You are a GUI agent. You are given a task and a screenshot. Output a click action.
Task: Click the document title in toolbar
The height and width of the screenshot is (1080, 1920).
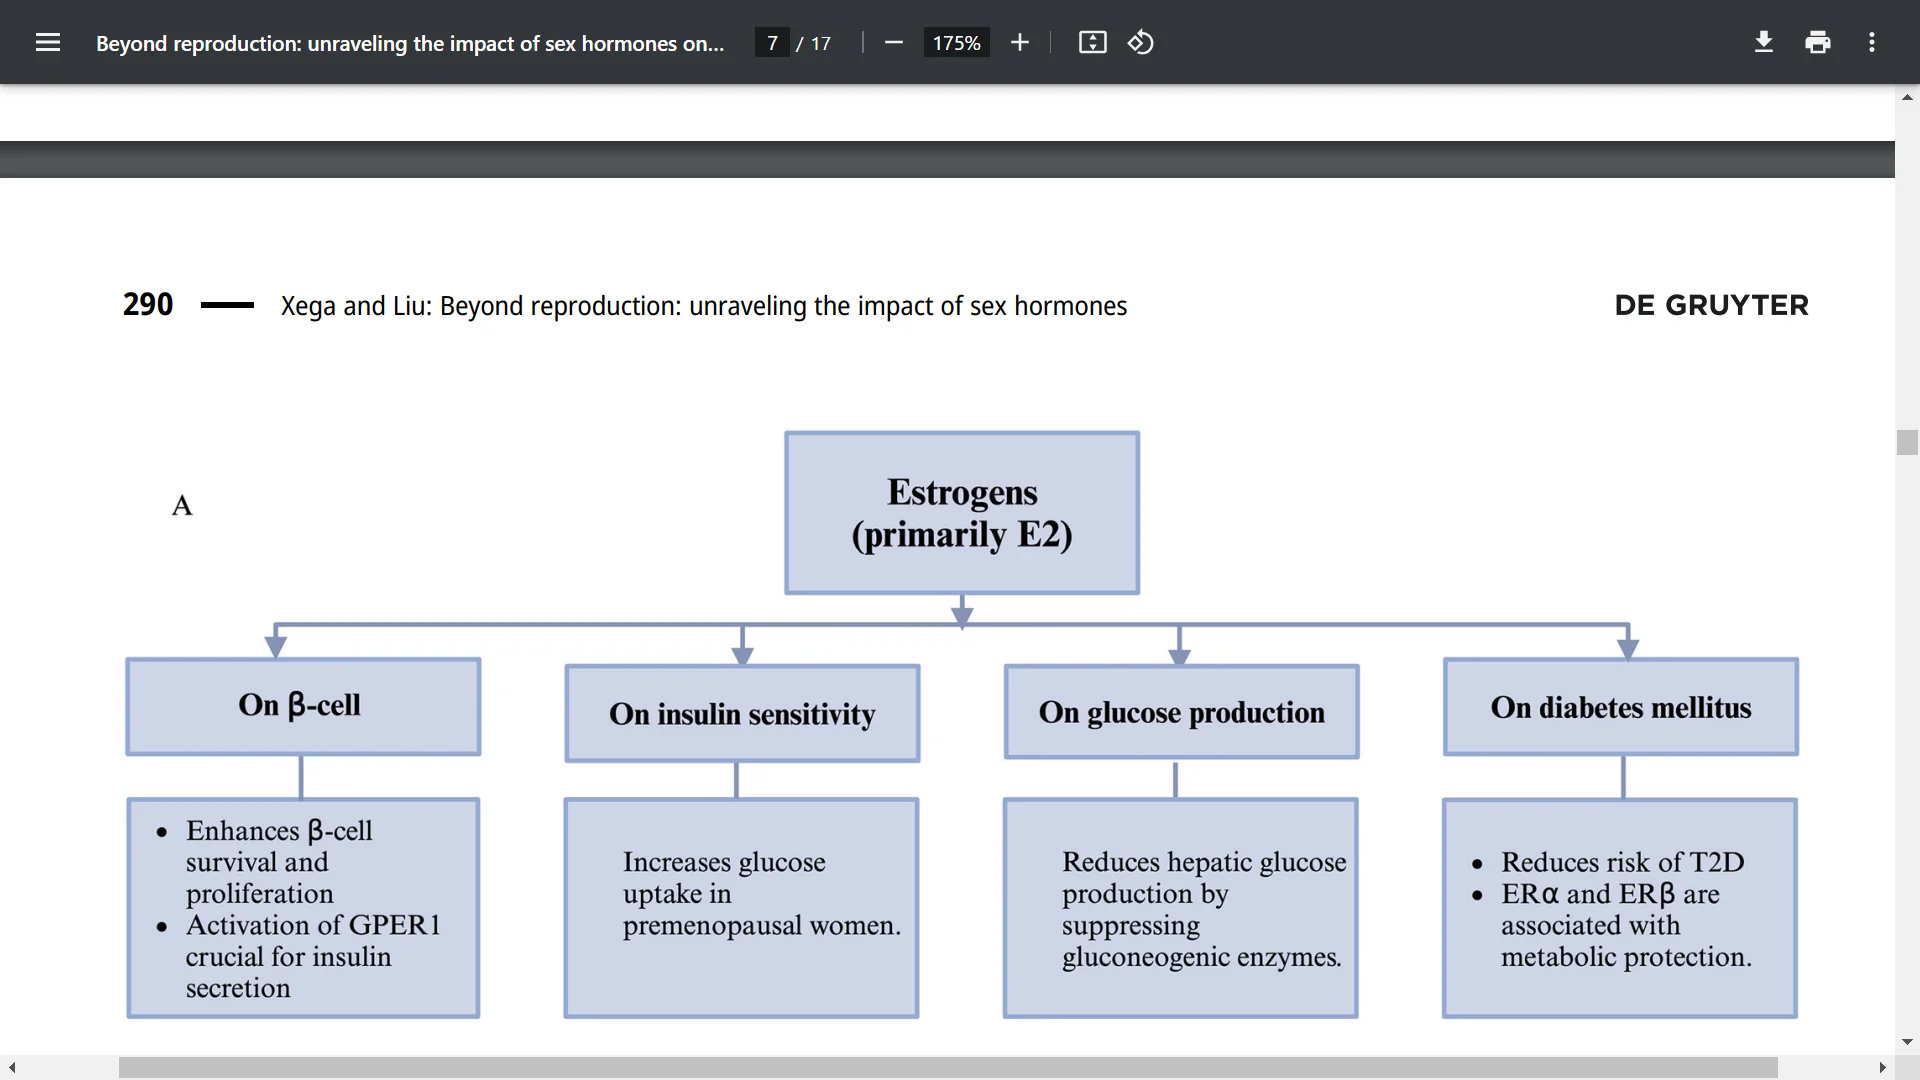tap(410, 44)
